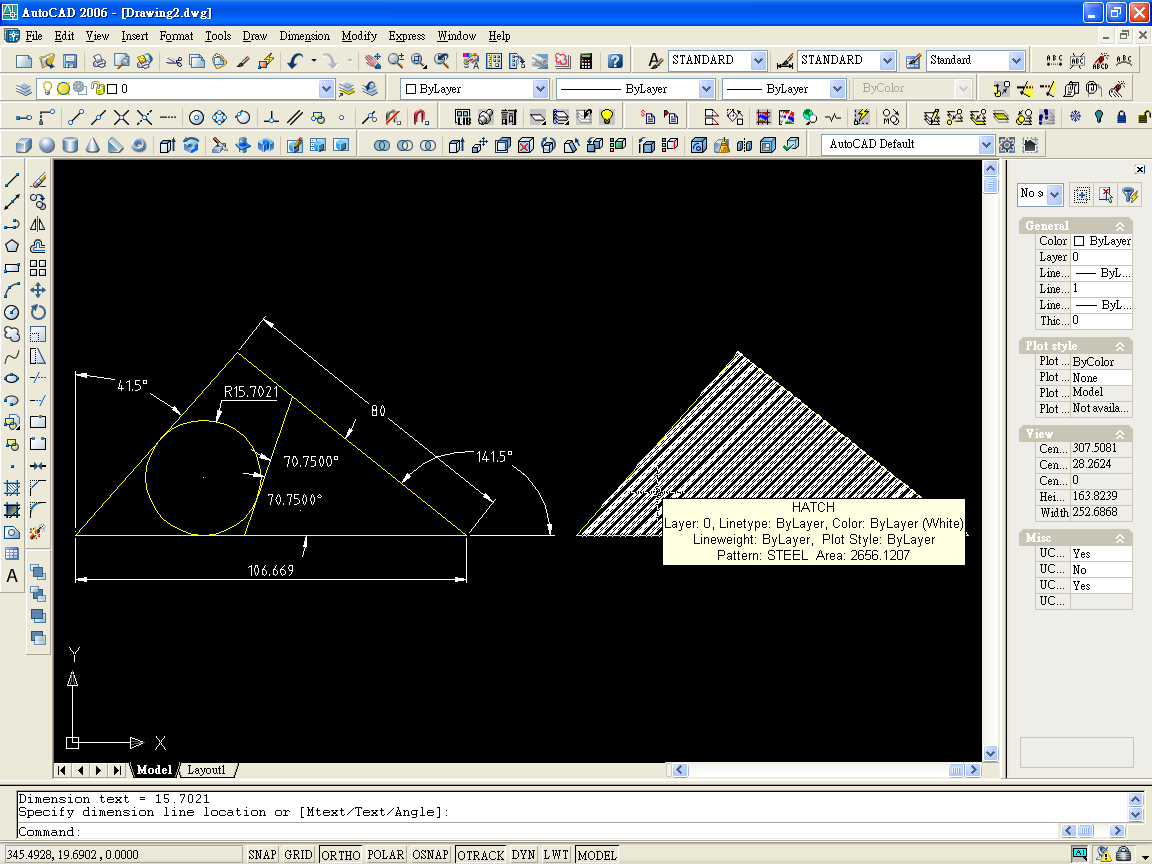Viewport: 1152px width, 864px height.
Task: Select the Mirror modify tool
Action: tap(38, 224)
